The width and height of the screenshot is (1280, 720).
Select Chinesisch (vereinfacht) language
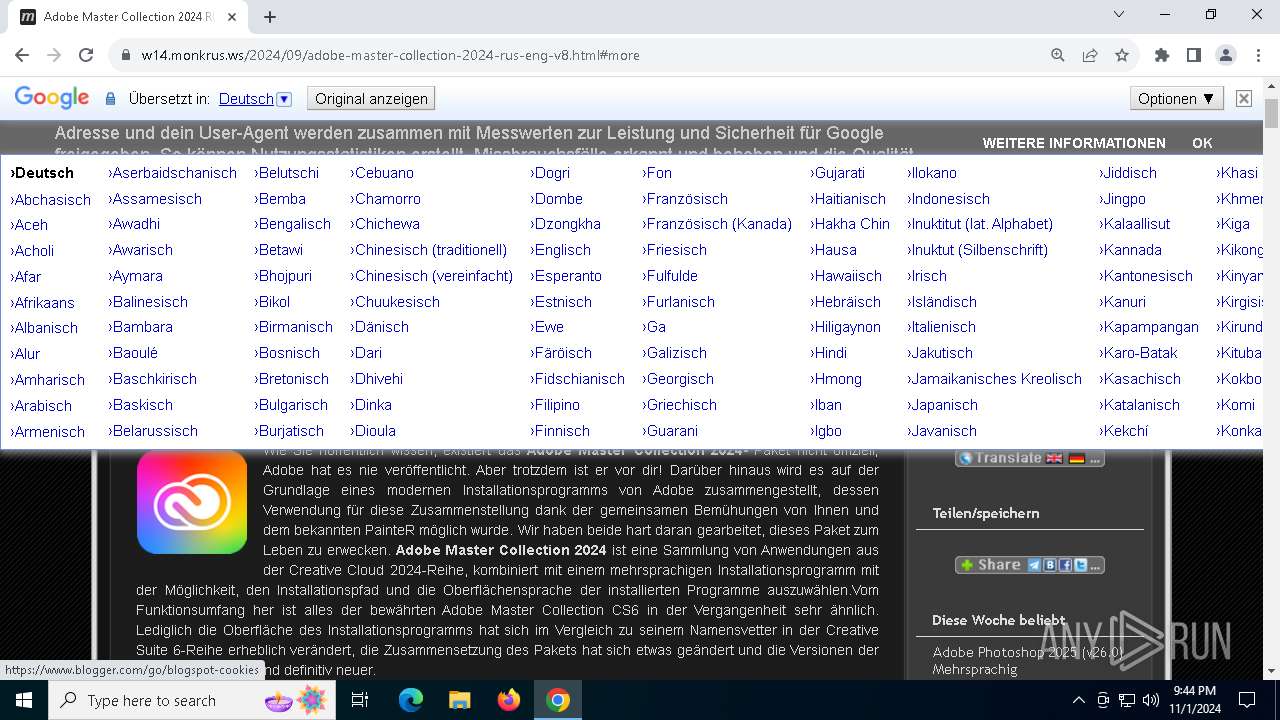432,276
